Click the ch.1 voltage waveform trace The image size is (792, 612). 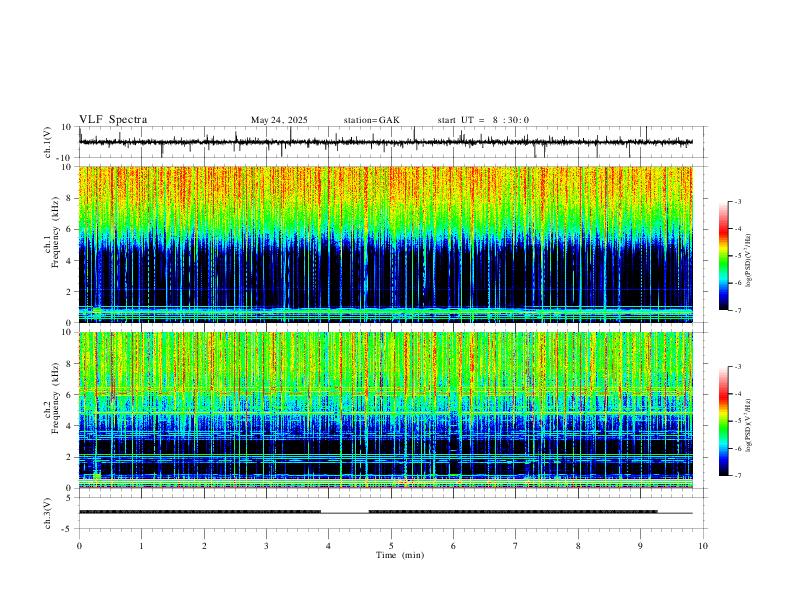(x=386, y=142)
